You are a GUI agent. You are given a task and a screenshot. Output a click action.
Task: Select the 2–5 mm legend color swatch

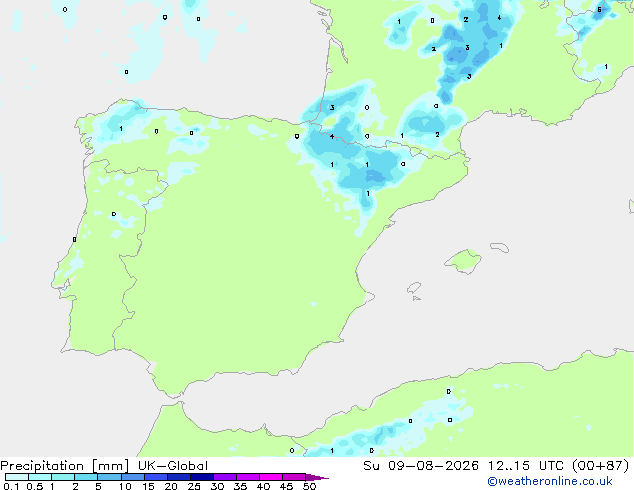pyautogui.click(x=86, y=477)
